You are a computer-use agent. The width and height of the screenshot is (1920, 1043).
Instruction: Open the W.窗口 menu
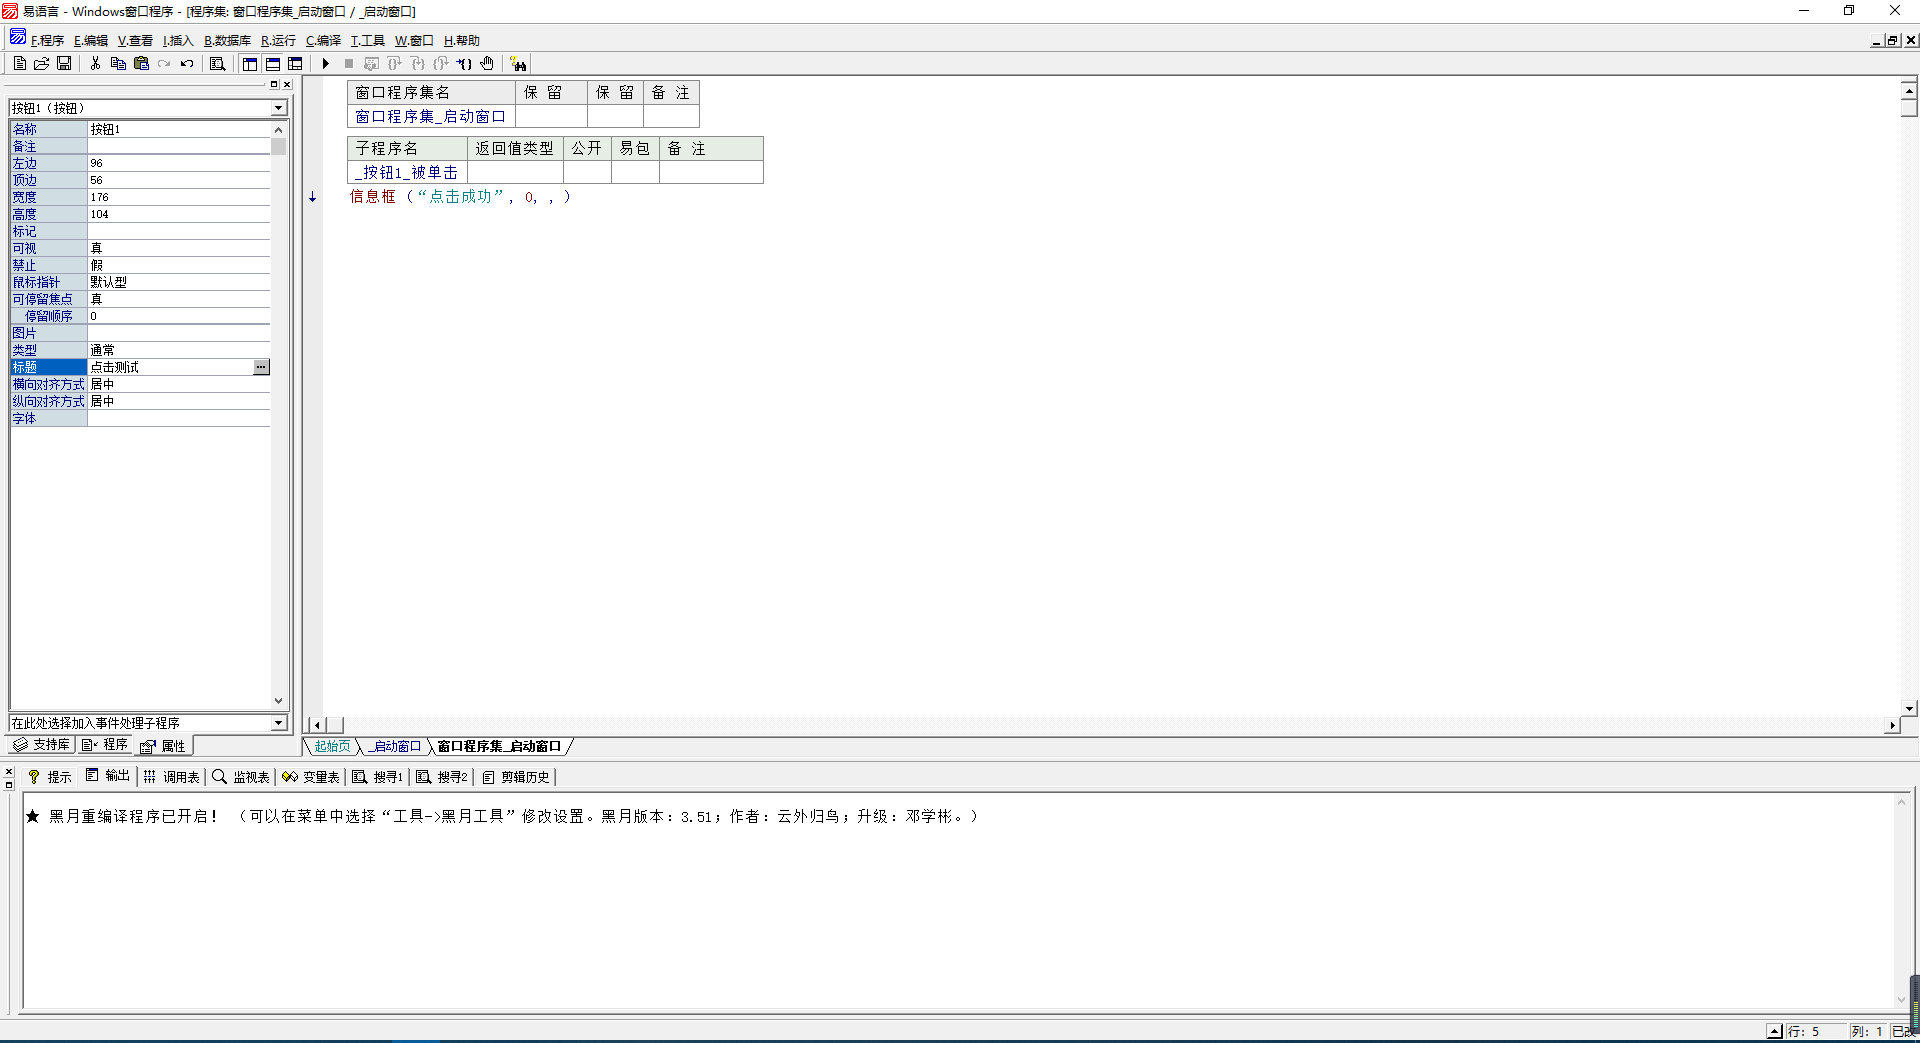click(x=414, y=41)
